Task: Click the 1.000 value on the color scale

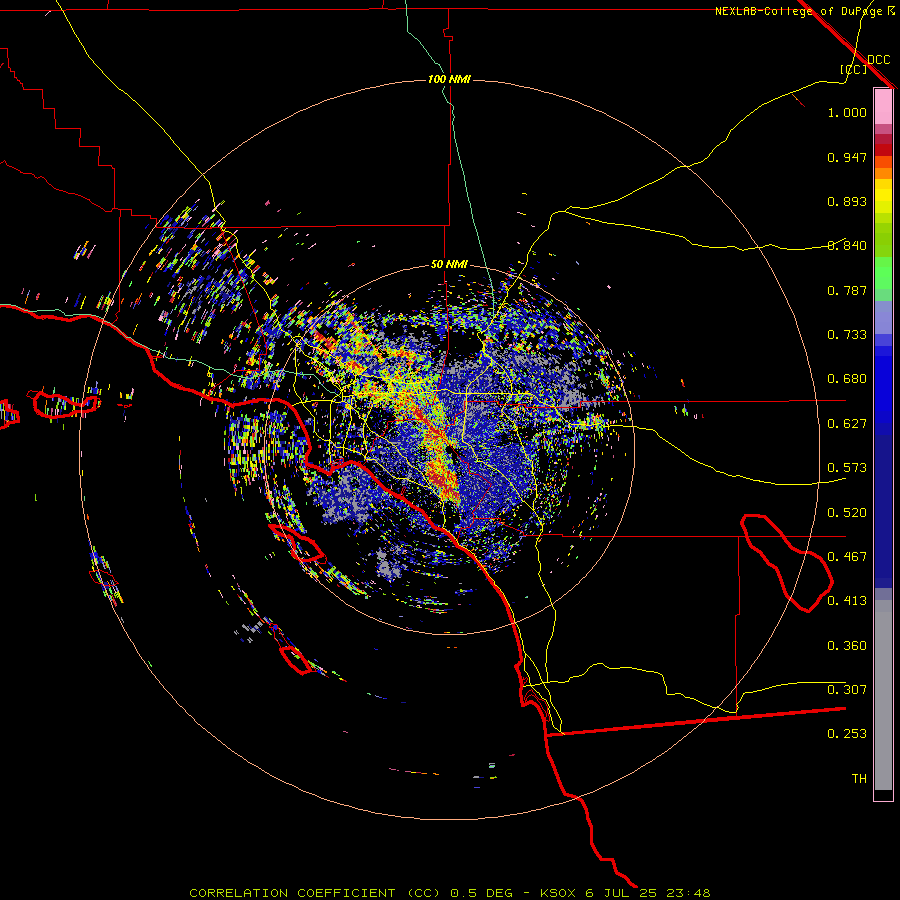Action: (x=847, y=112)
